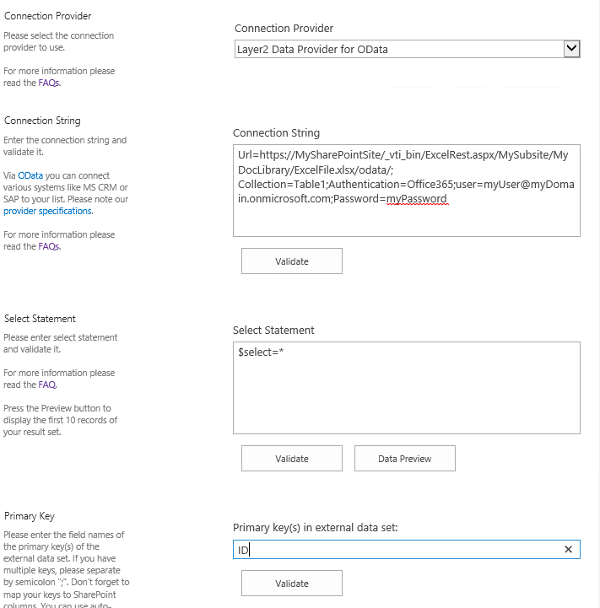Open the FAQs link in the Connection String section
Image resolution: width=600 pixels, height=608 pixels.
point(49,247)
